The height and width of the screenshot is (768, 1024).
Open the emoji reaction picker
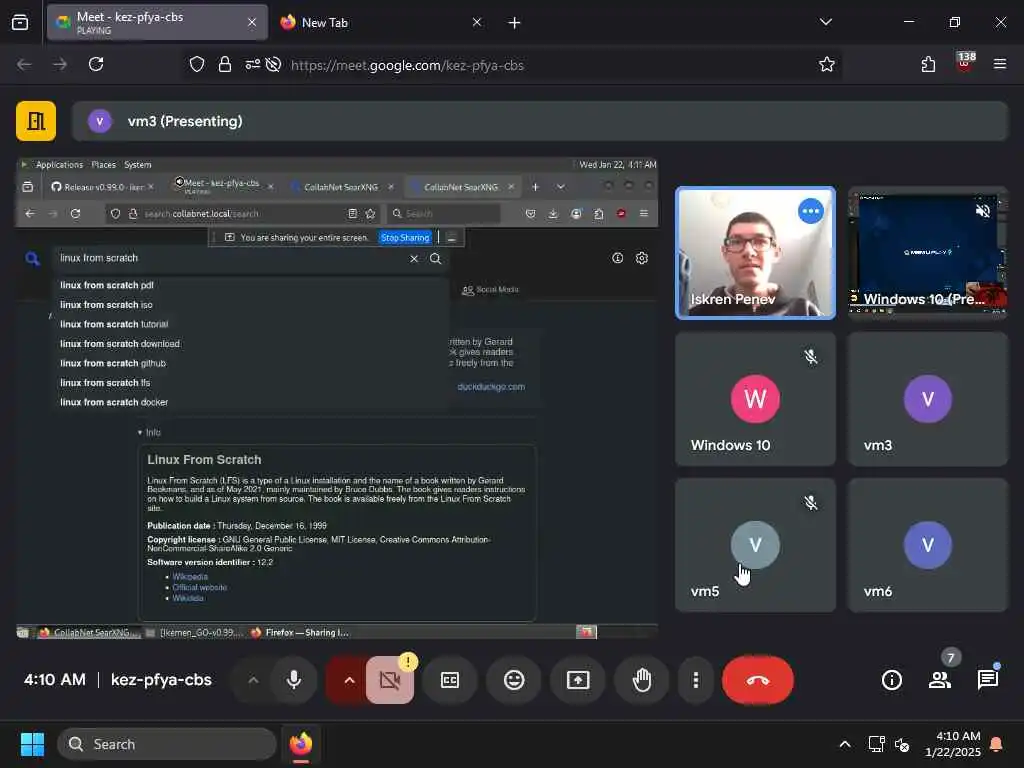point(514,680)
